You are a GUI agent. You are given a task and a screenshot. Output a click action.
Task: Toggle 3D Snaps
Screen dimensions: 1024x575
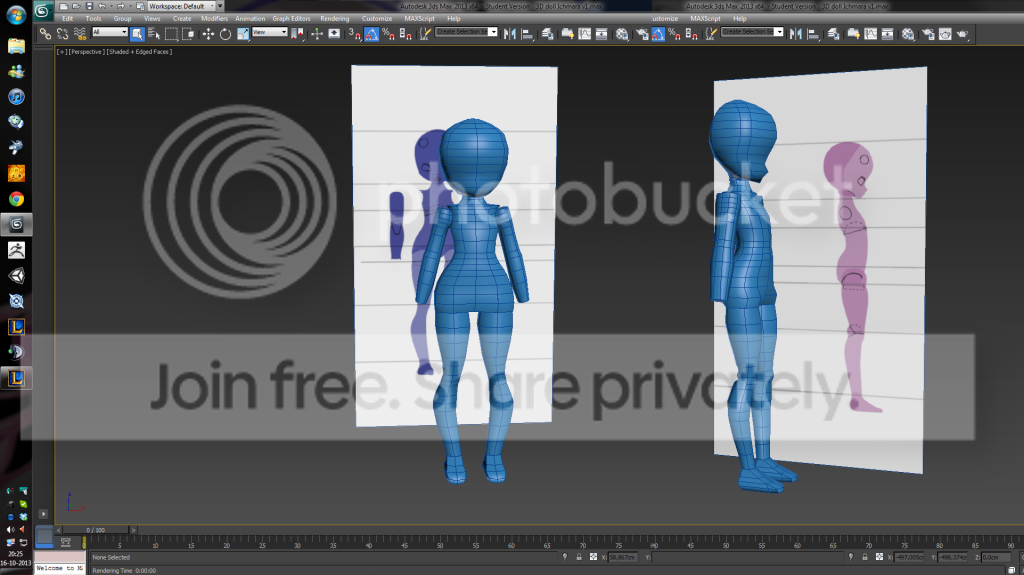(355, 34)
